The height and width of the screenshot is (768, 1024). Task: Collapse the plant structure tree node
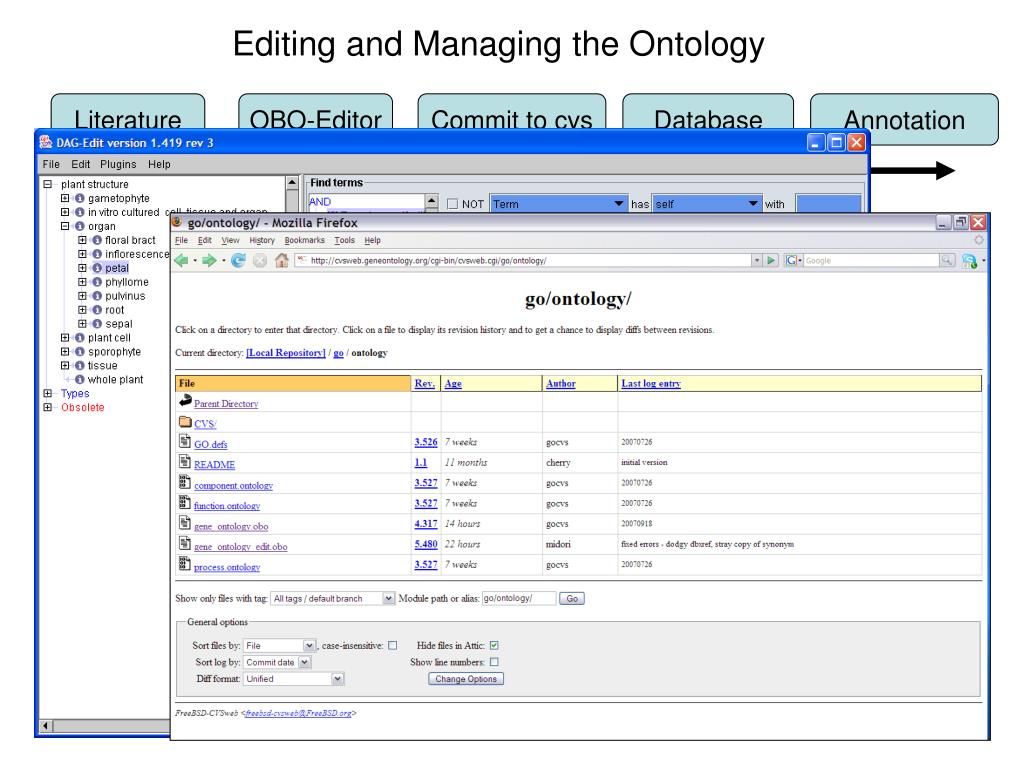pos(47,184)
